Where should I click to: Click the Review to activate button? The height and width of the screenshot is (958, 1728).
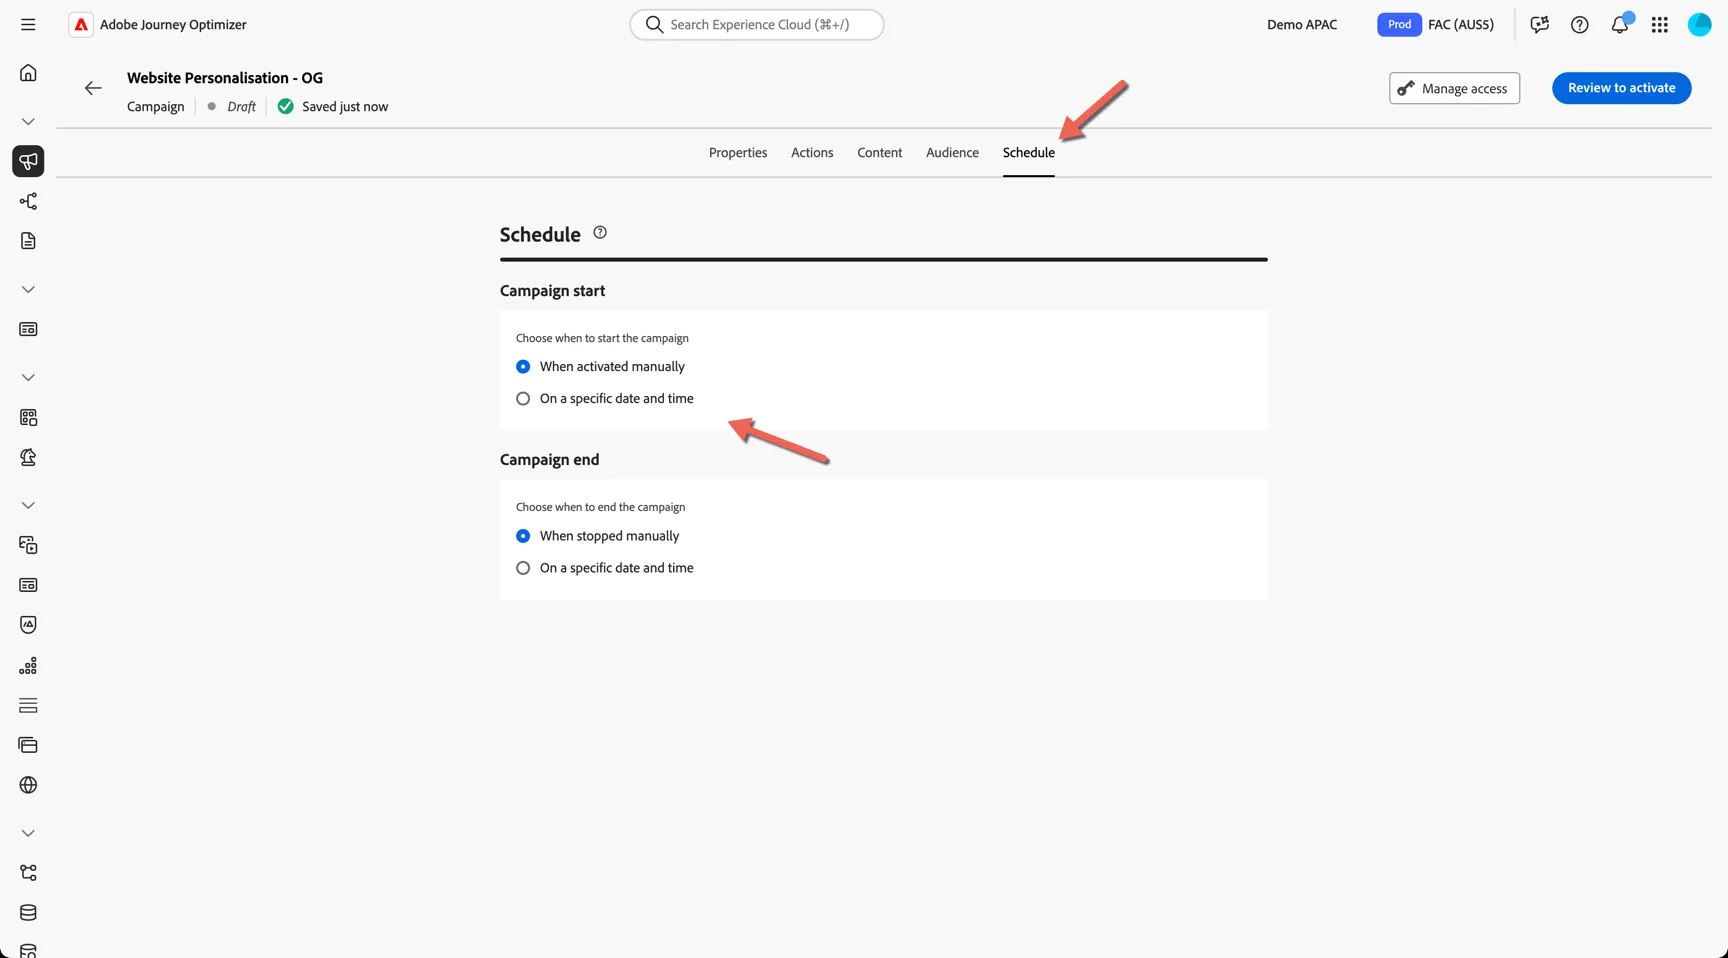click(x=1622, y=88)
